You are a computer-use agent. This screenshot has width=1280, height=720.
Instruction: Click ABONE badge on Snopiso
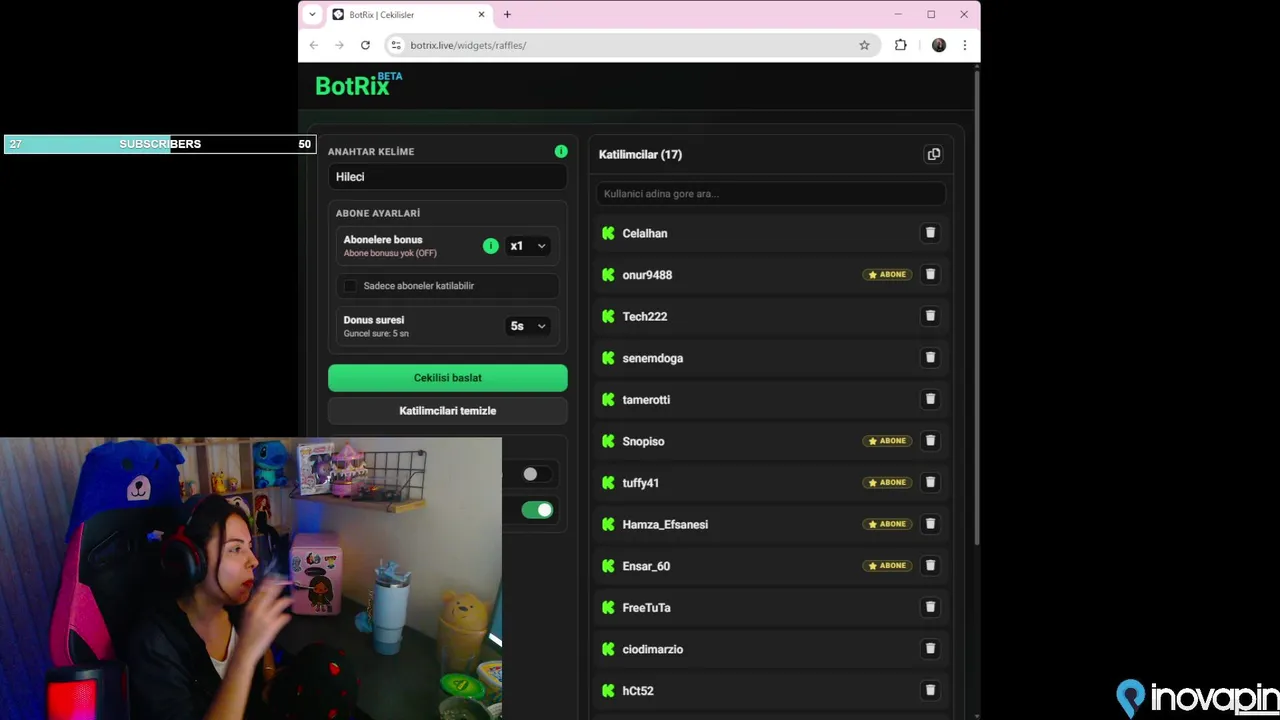[887, 441]
